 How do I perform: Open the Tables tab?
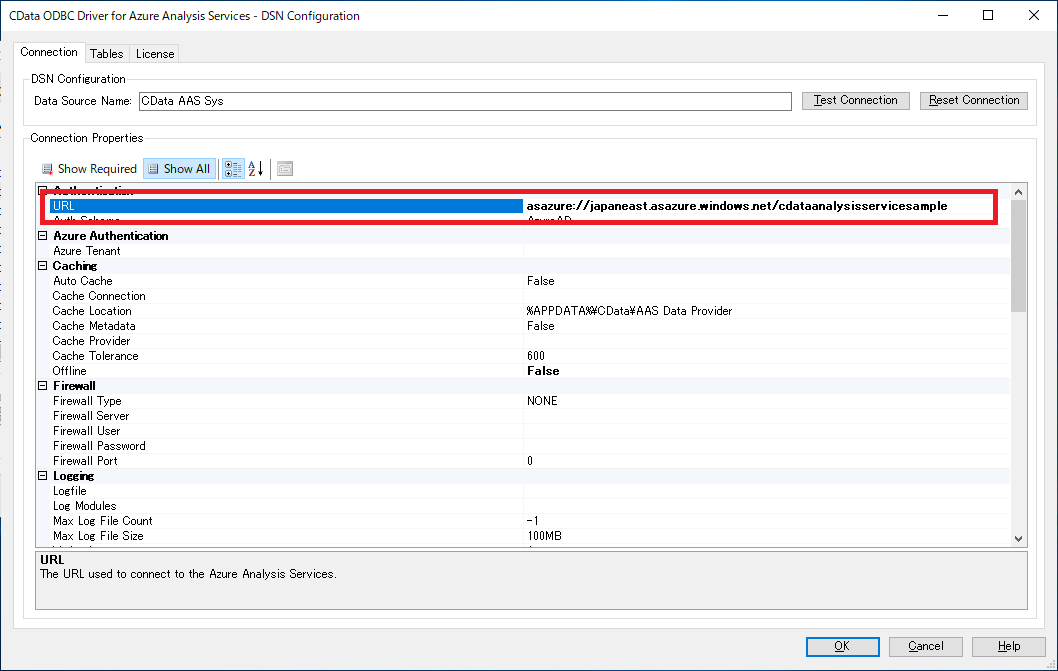click(x=107, y=54)
